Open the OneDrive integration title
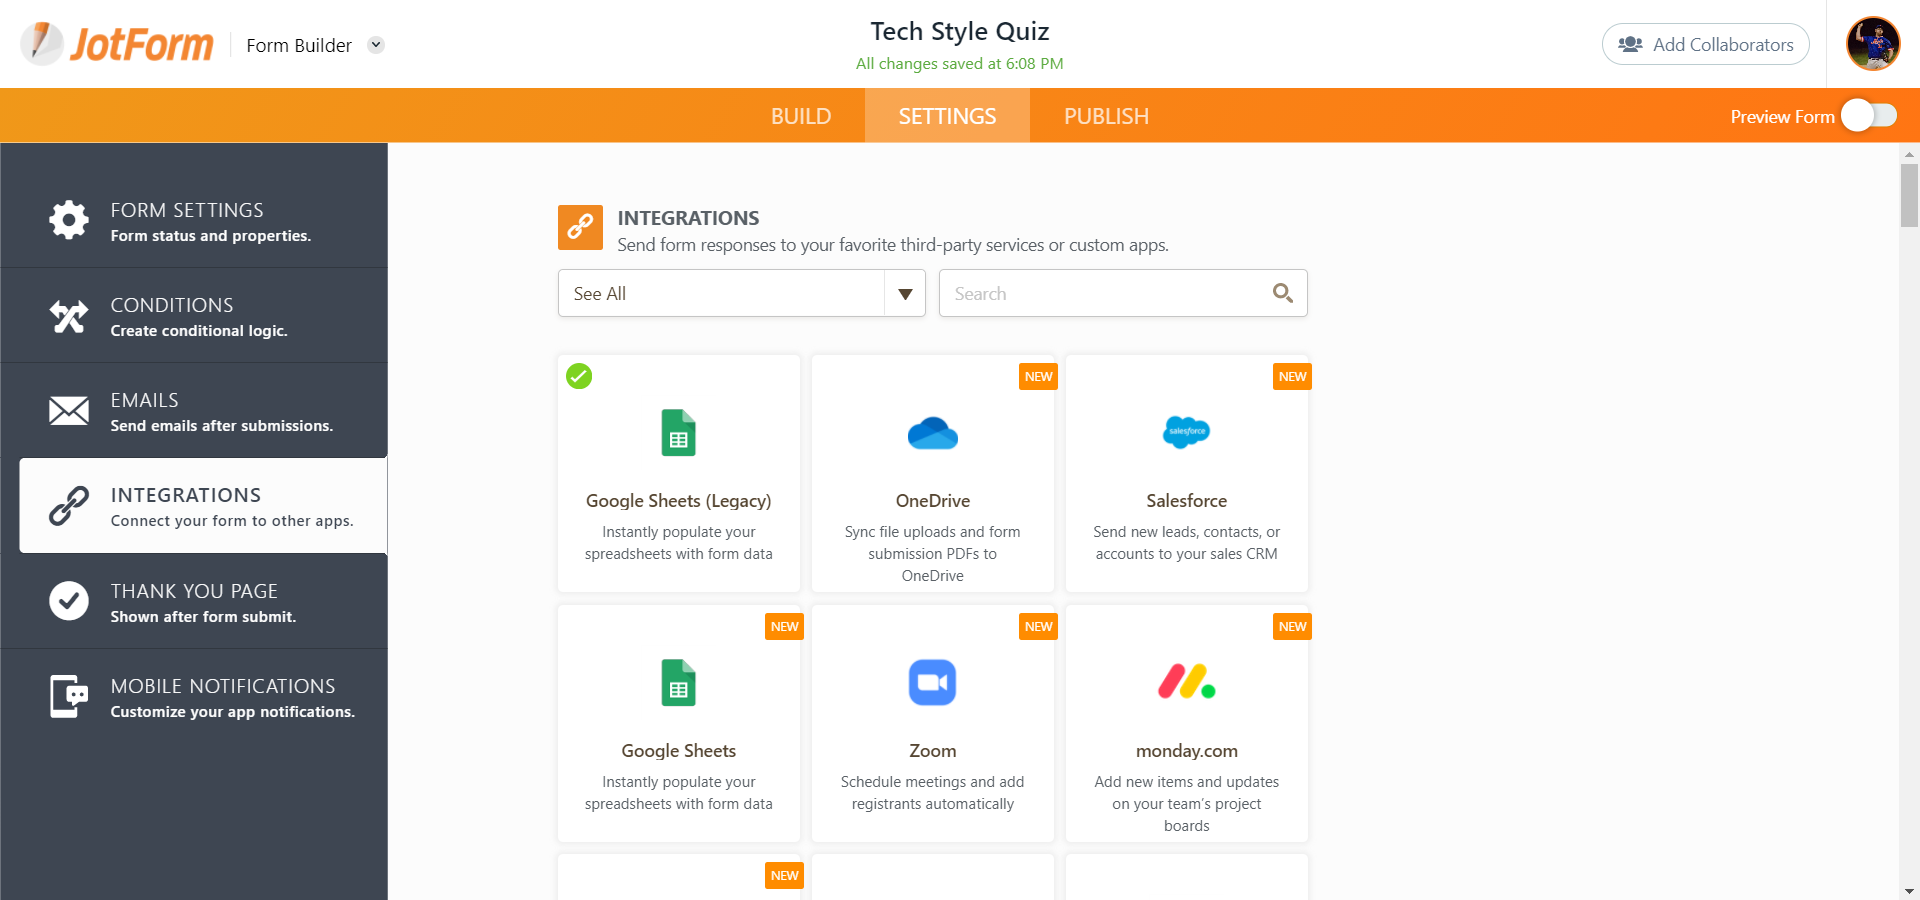 tap(933, 501)
